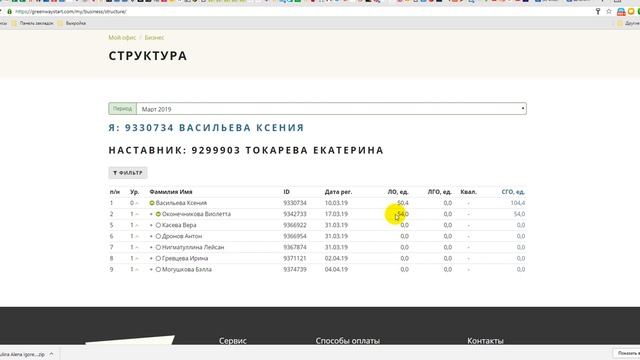Viewport: 640px width, 360px height.
Task: Click status circle beside Касева Вера
Action: pyautogui.click(x=158, y=225)
